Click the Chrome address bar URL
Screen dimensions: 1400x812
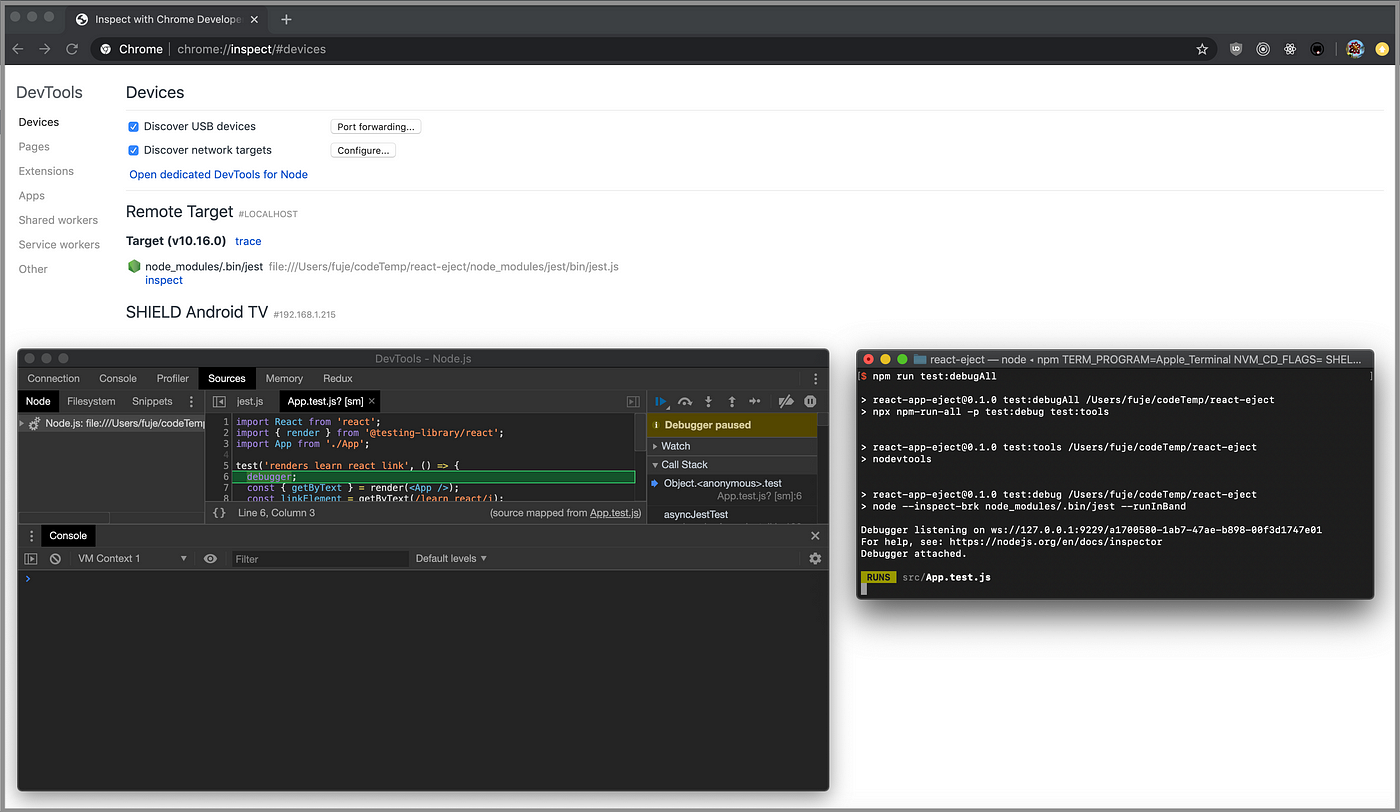click(x=251, y=49)
